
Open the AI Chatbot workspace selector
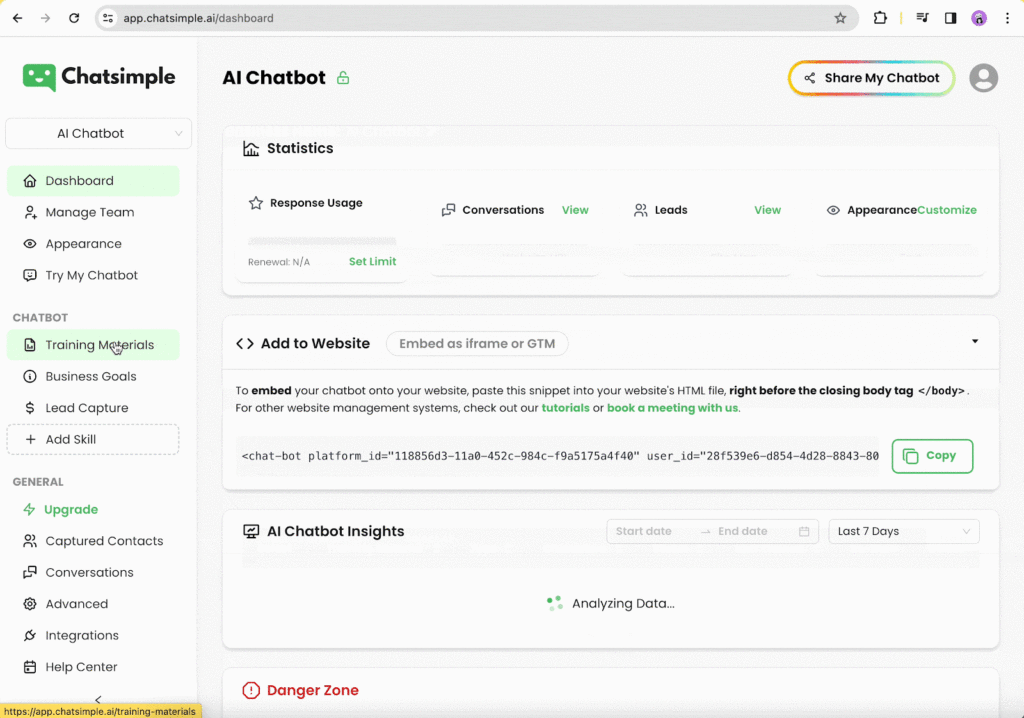(x=98, y=133)
